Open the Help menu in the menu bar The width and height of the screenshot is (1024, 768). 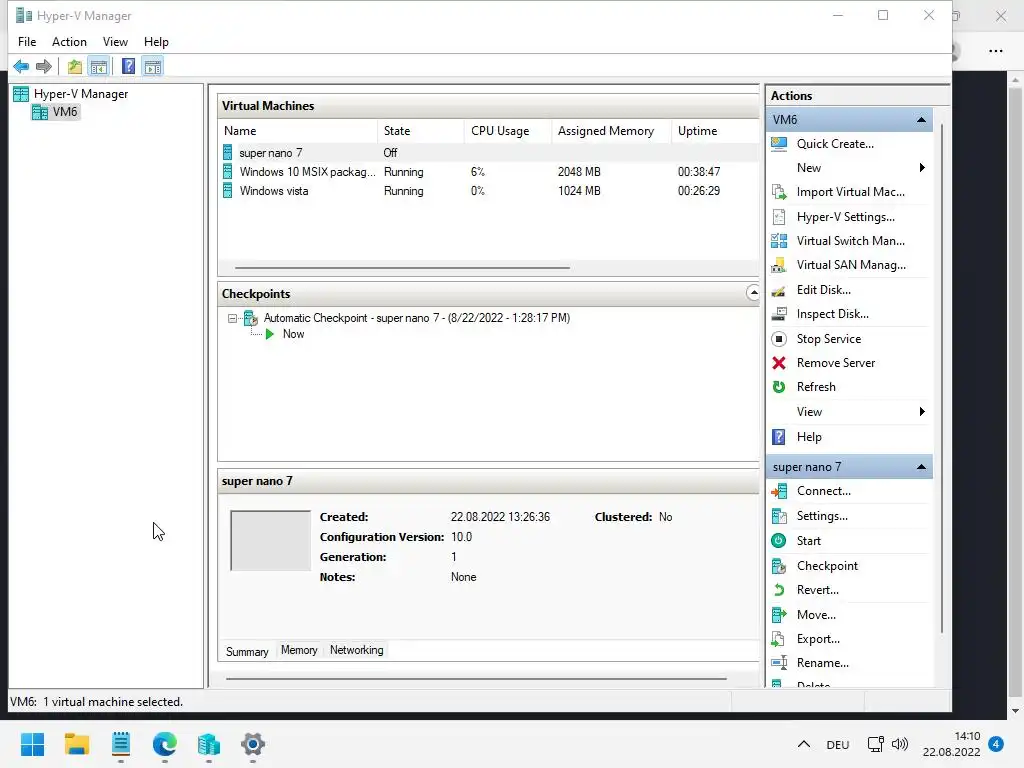[156, 42]
